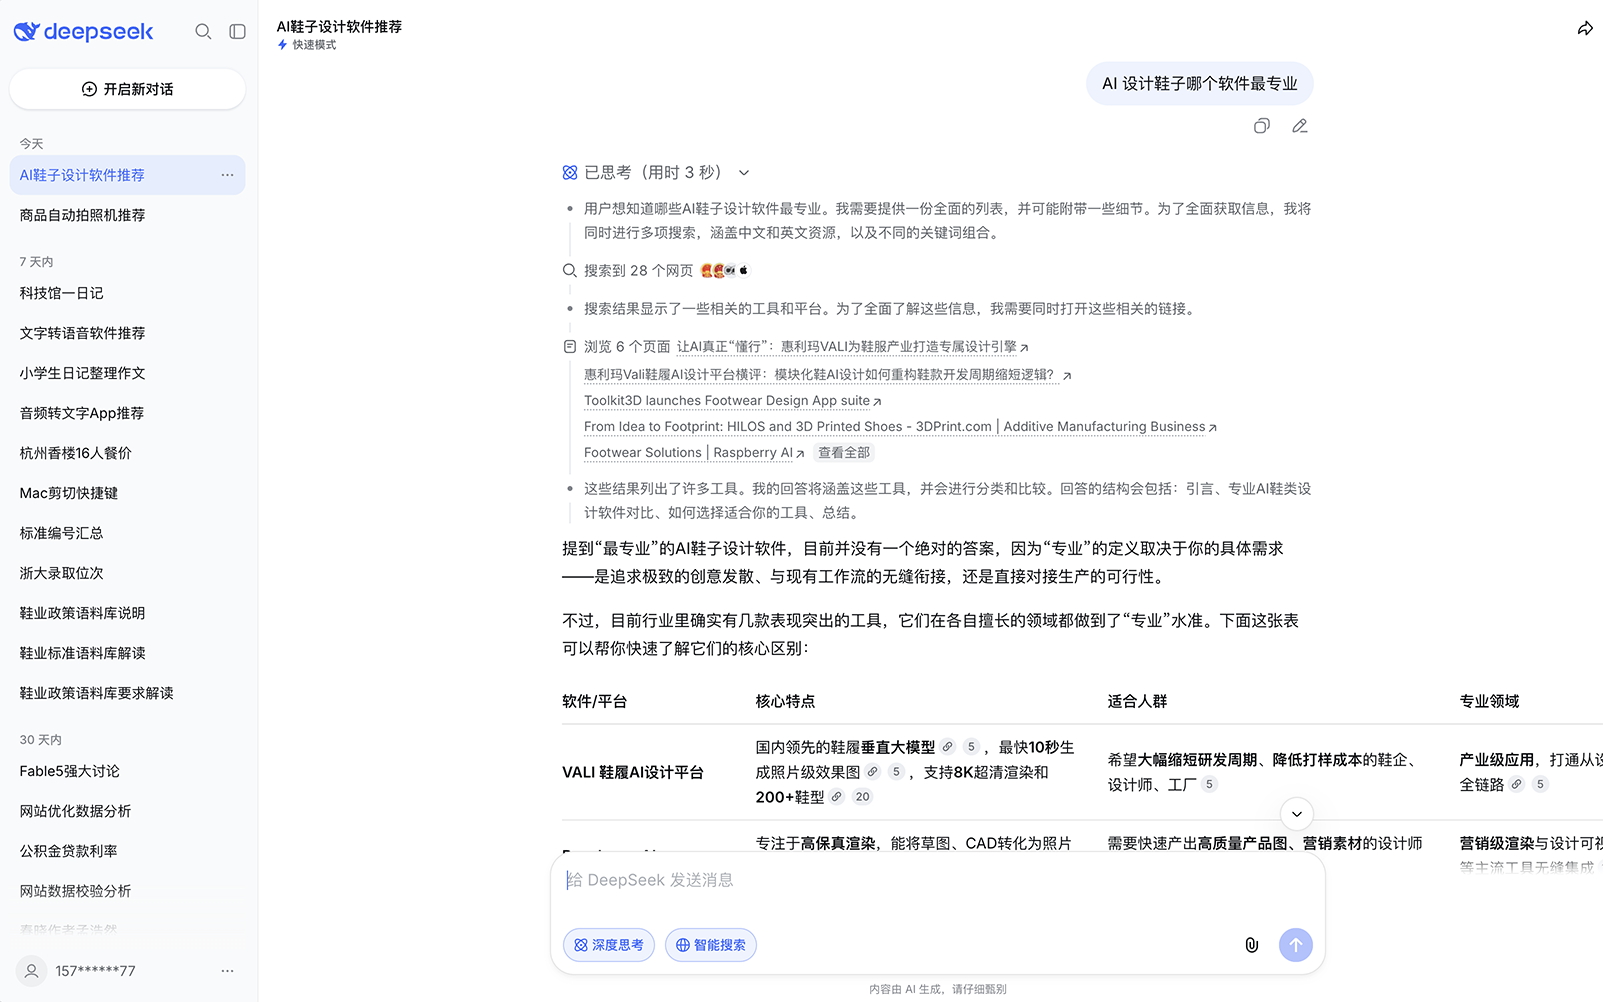Click the chat title AI鞋子设计软件推荐 in header
Viewport: 1603px width, 1002px height.
(339, 27)
